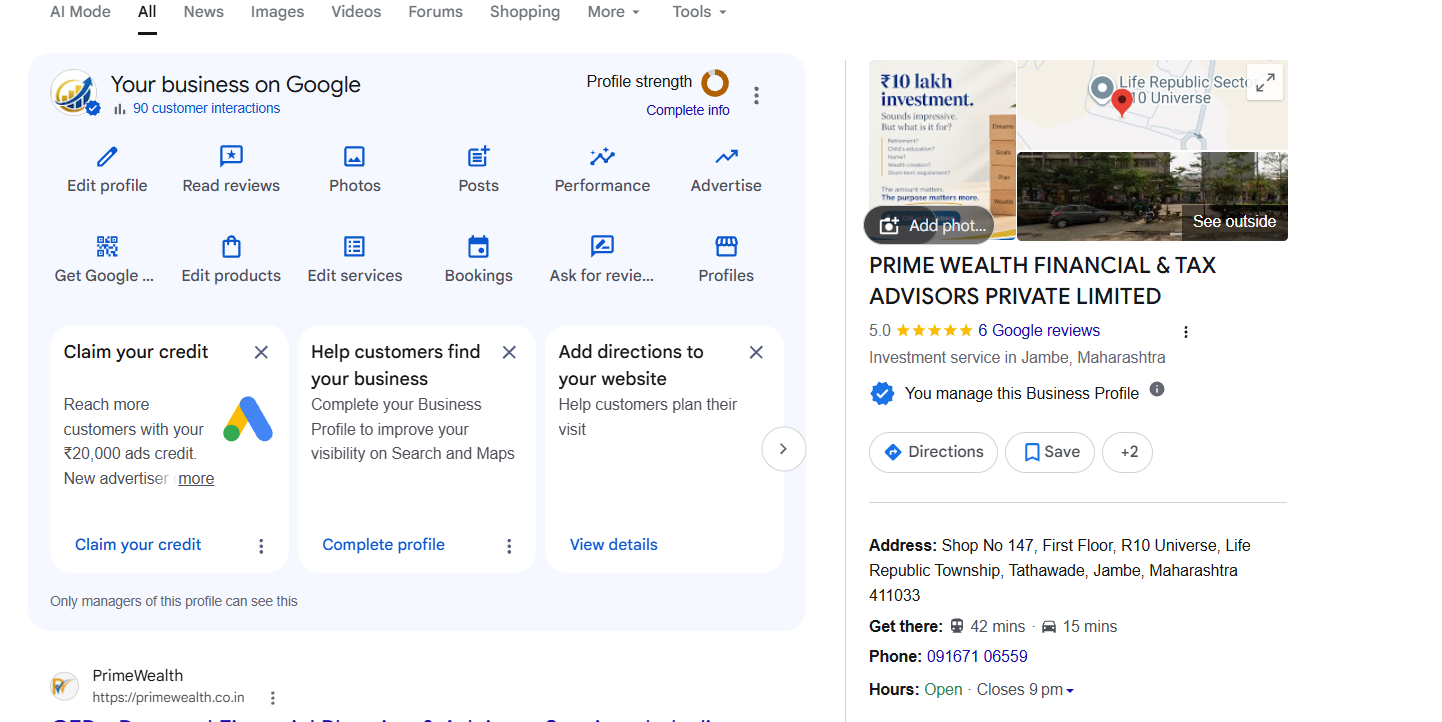The image size is (1442, 722).
Task: Dismiss Help customers find your business card
Action: 509,352
